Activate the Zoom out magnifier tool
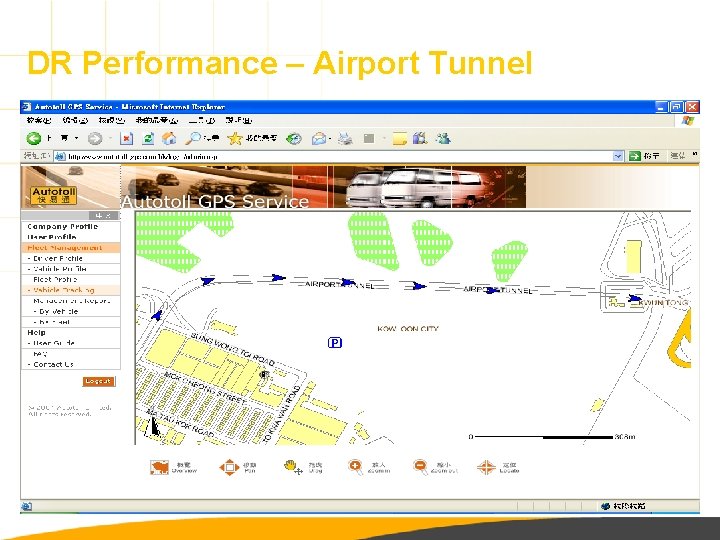The height and width of the screenshot is (540, 720). tap(421, 467)
